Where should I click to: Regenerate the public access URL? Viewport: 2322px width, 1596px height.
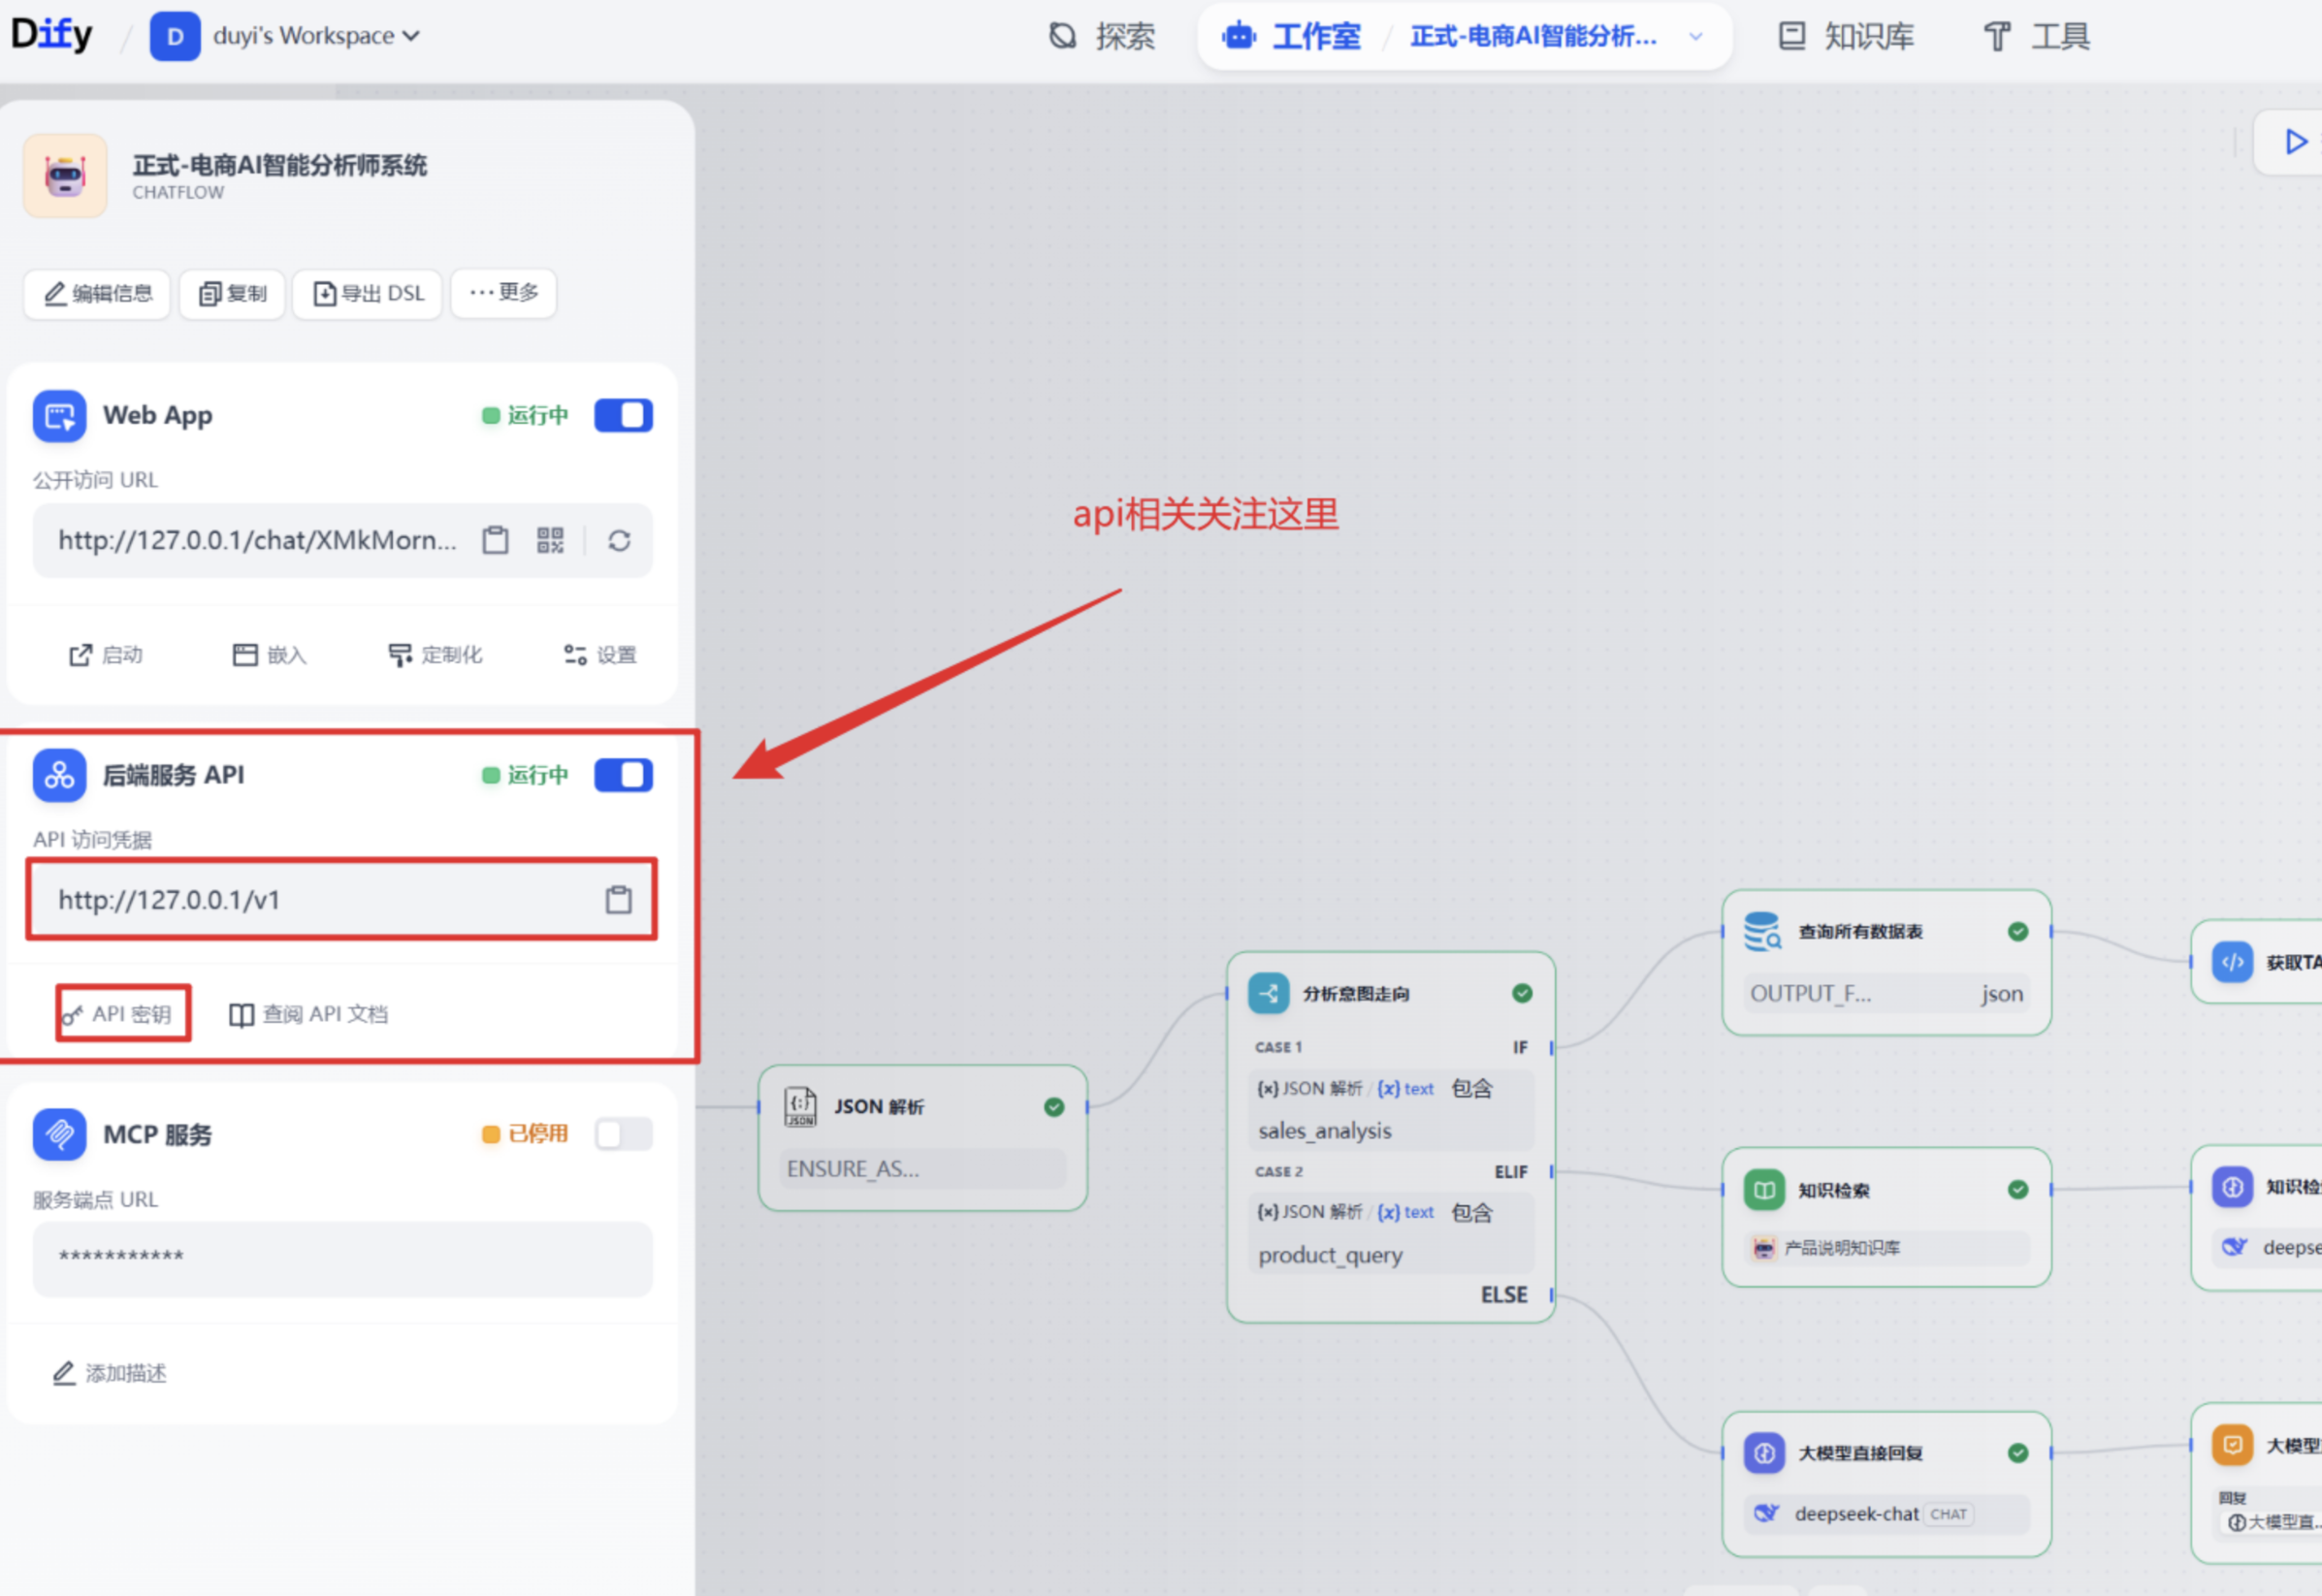[619, 541]
